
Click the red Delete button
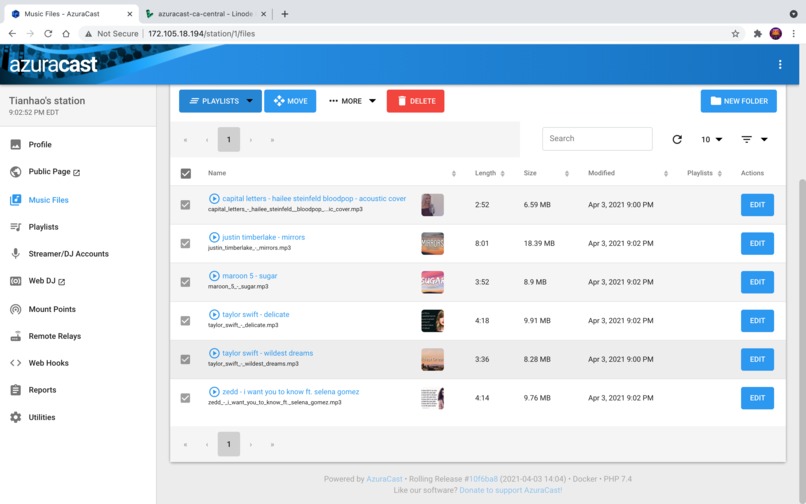tap(415, 101)
